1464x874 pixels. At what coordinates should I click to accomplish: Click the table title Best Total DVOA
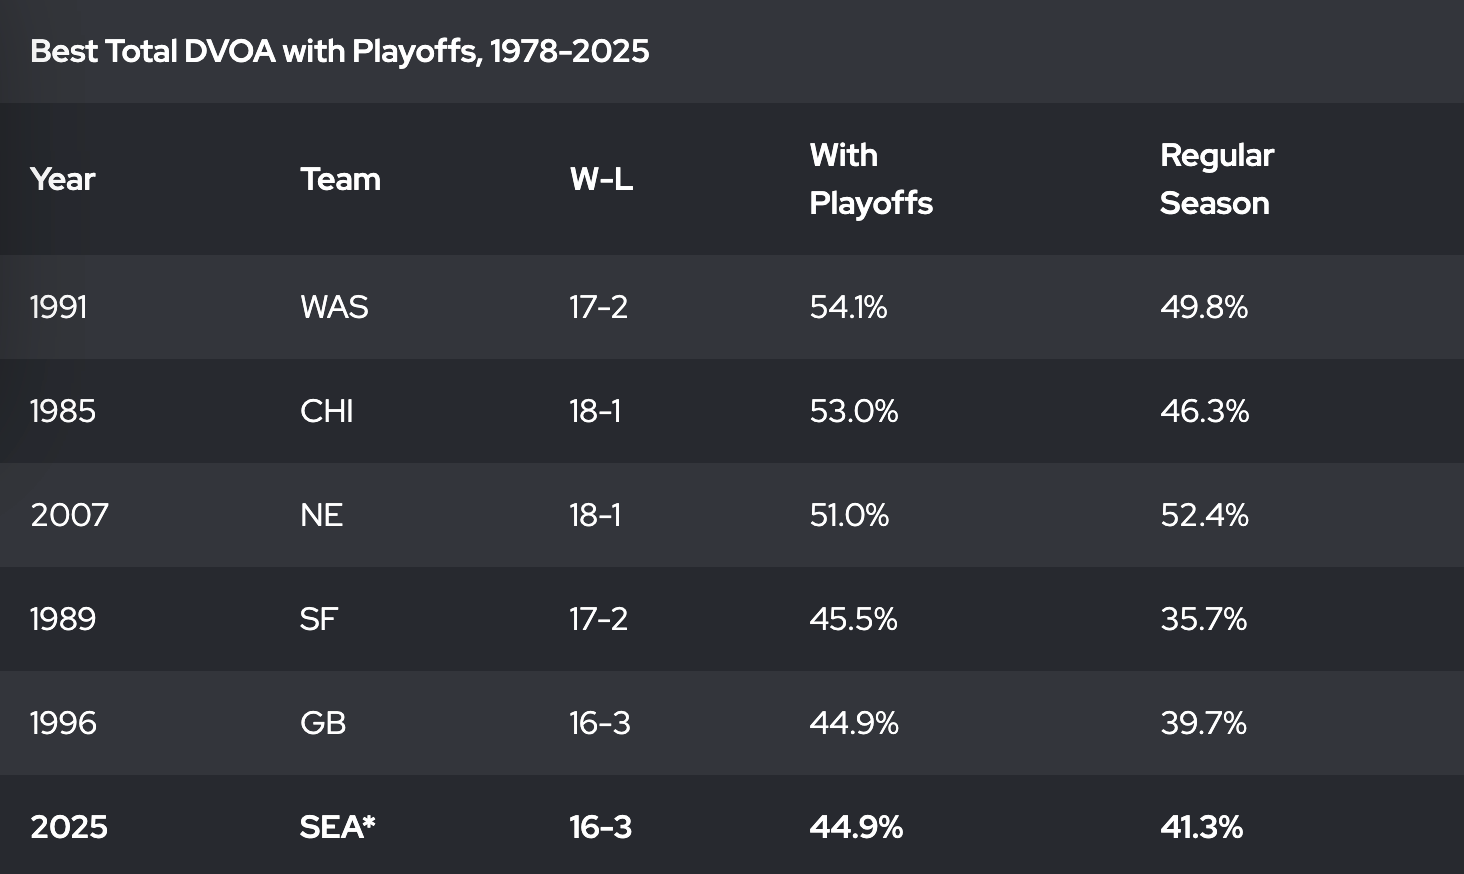(x=339, y=51)
